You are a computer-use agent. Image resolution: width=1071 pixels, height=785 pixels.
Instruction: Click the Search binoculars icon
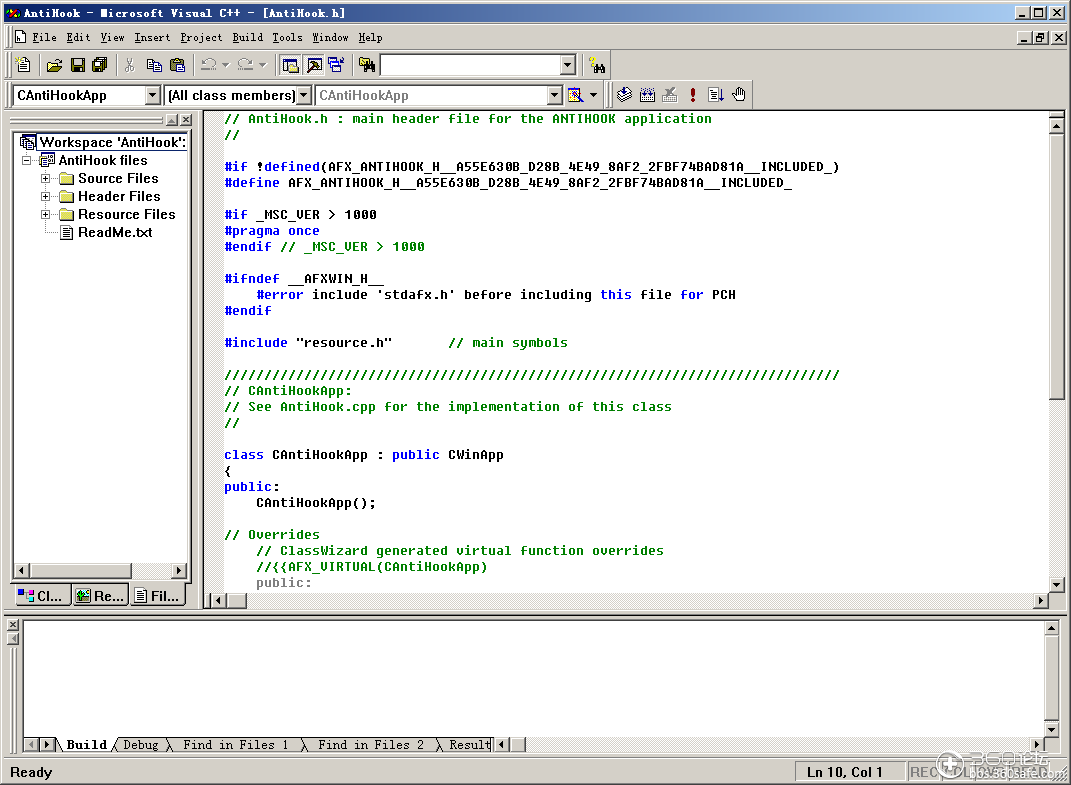(597, 66)
